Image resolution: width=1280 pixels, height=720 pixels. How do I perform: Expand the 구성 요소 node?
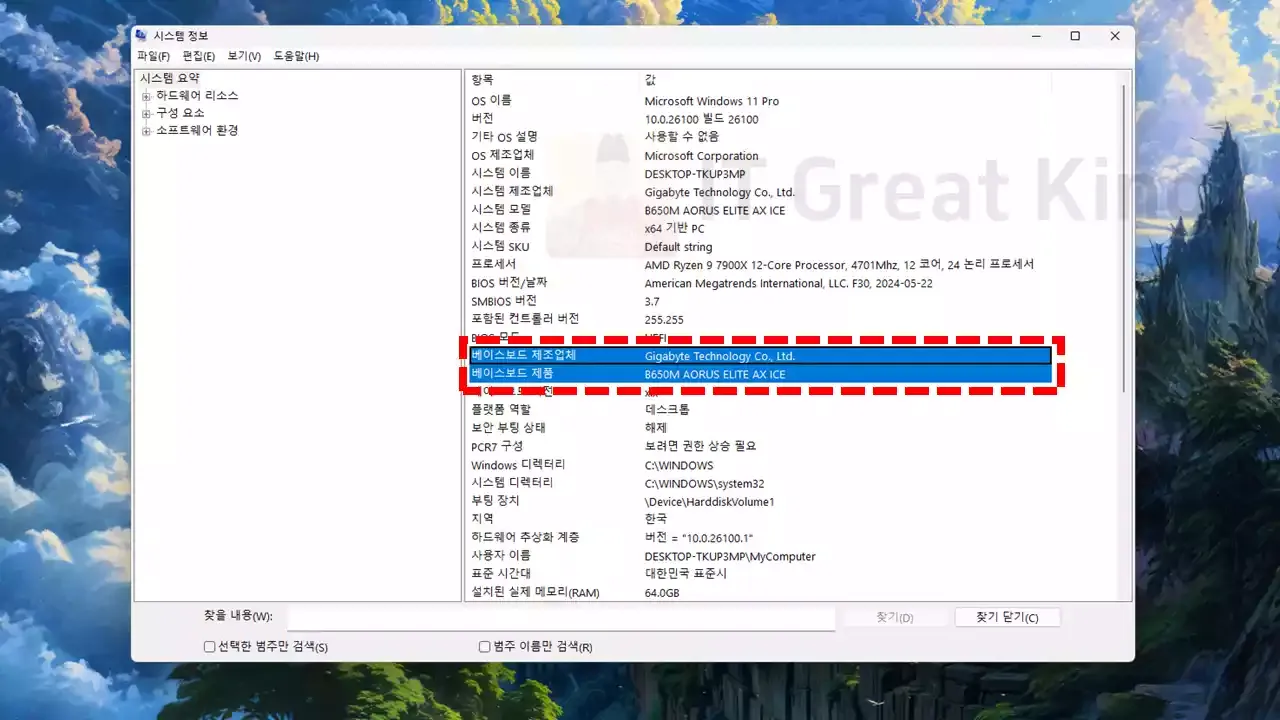click(x=146, y=114)
